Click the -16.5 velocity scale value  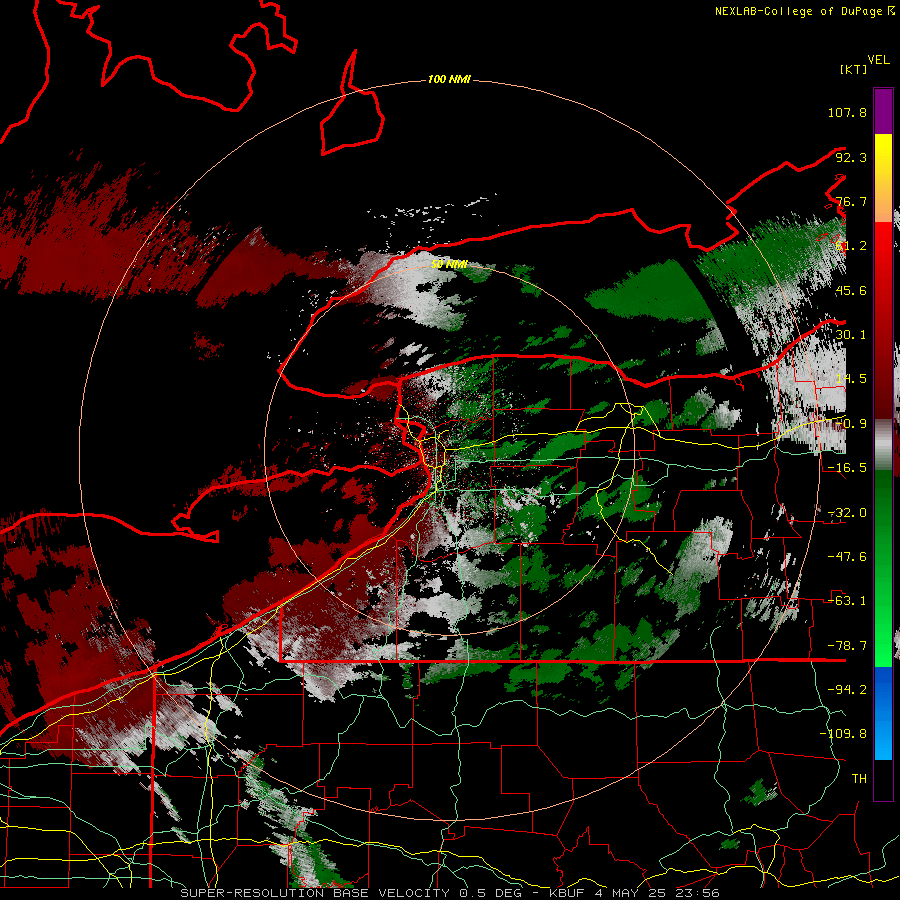point(847,468)
